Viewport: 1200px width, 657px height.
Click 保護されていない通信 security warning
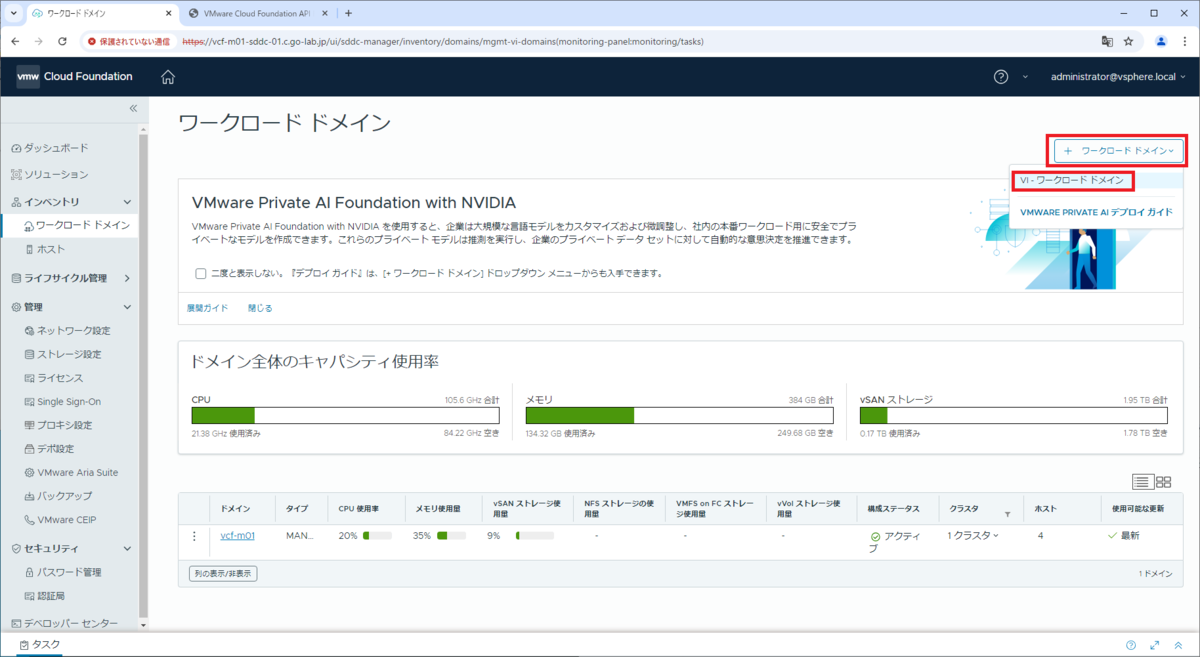click(x=130, y=42)
